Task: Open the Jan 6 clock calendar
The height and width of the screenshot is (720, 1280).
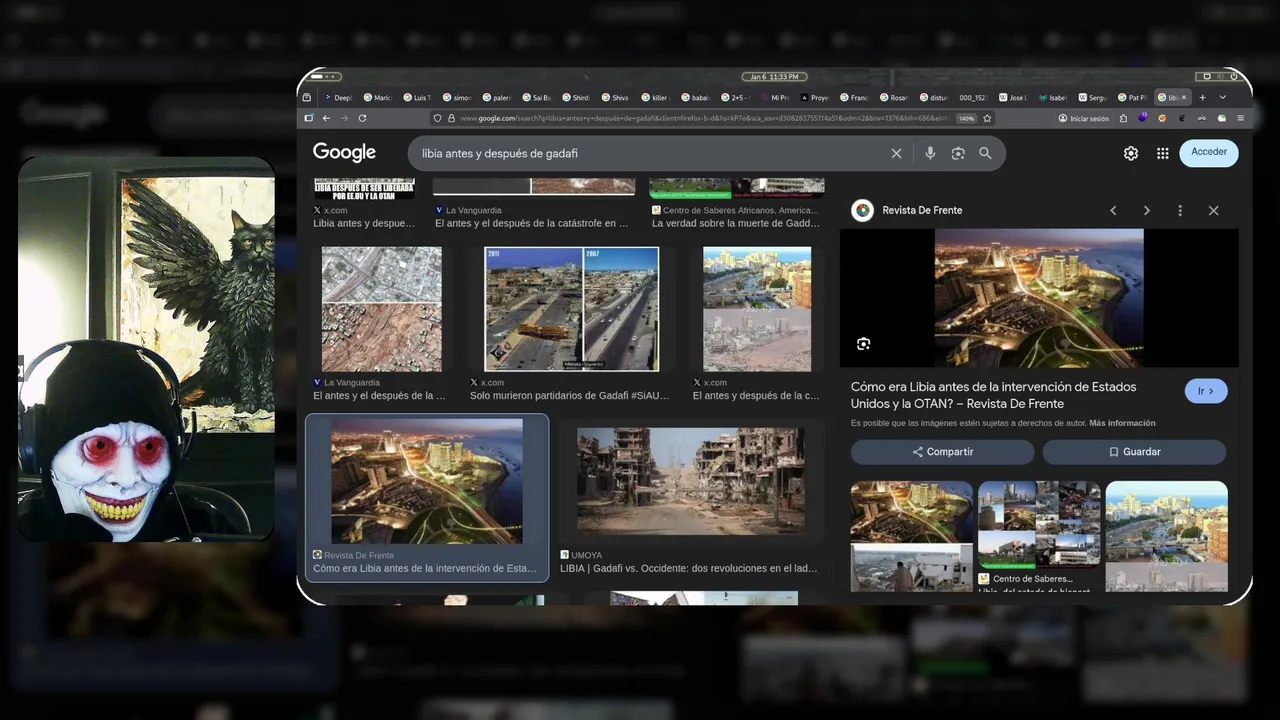Action: point(774,77)
